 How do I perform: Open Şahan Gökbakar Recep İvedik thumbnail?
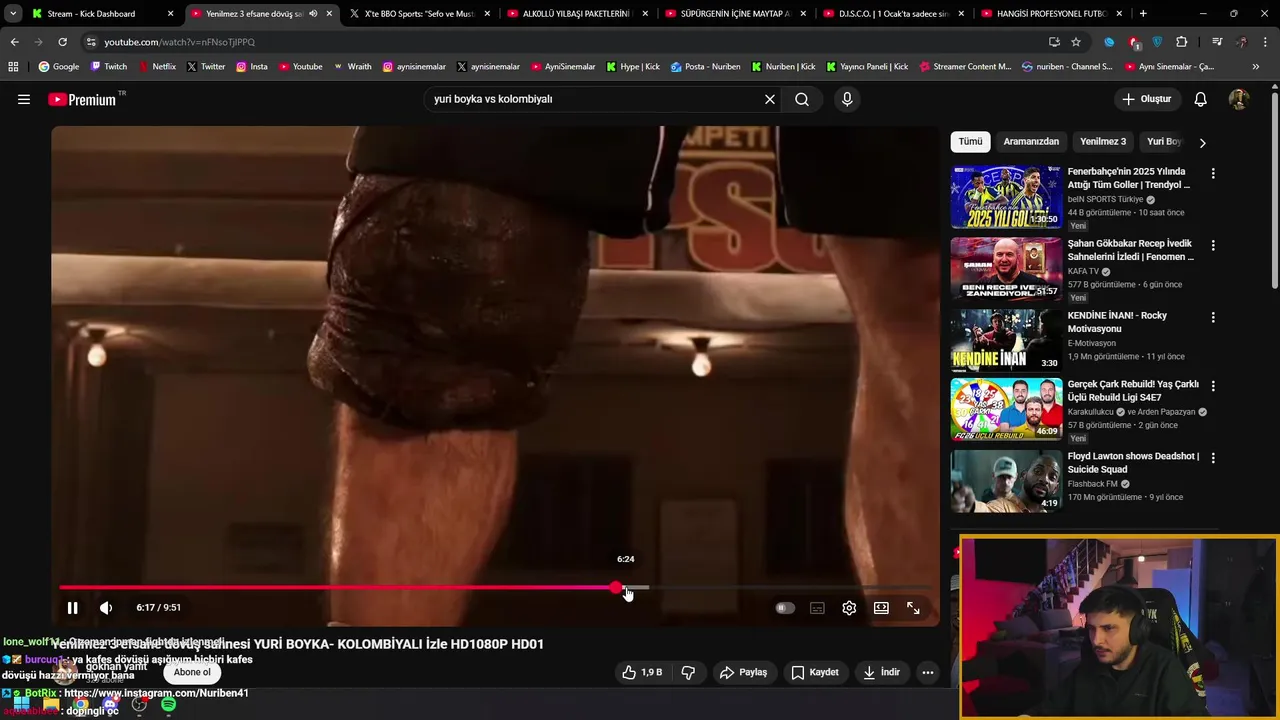pos(1006,268)
